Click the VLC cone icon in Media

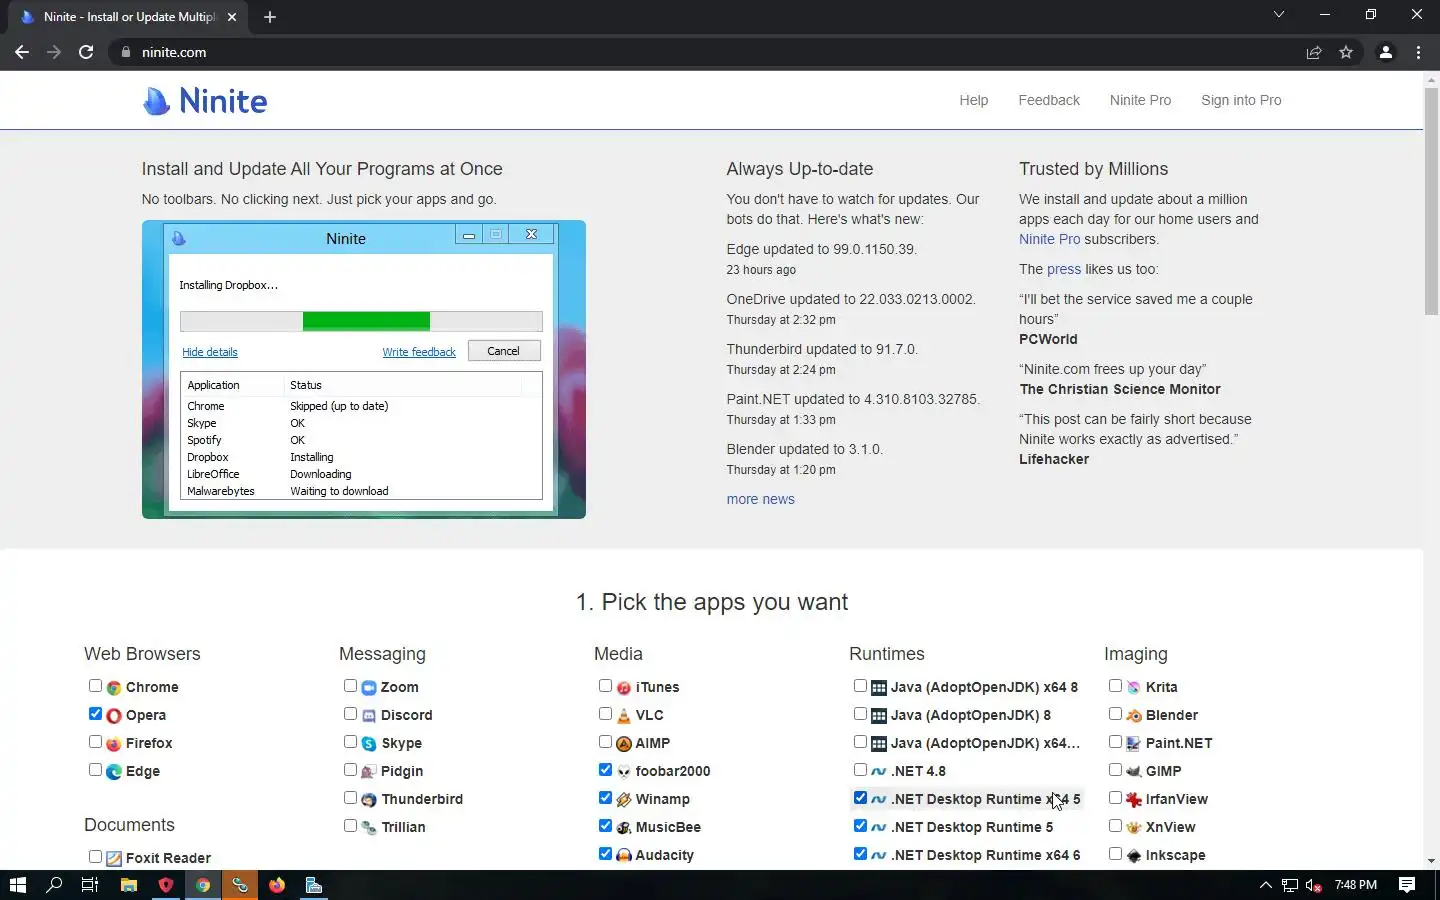click(624, 716)
